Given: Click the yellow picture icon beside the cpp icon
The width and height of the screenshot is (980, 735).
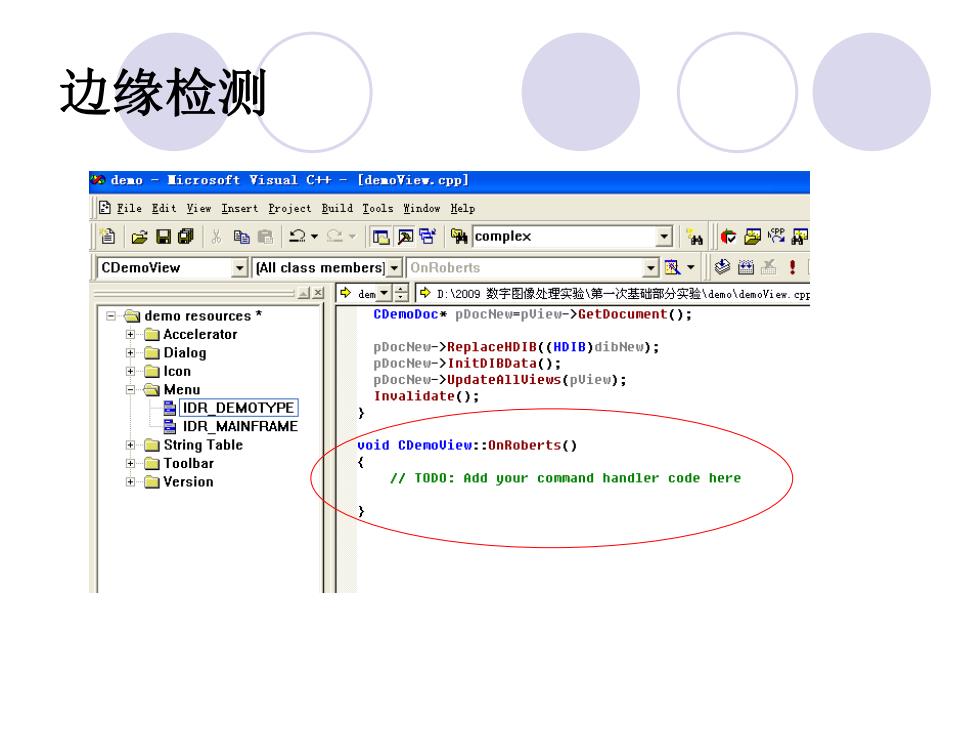Looking at the screenshot, I should click(752, 236).
